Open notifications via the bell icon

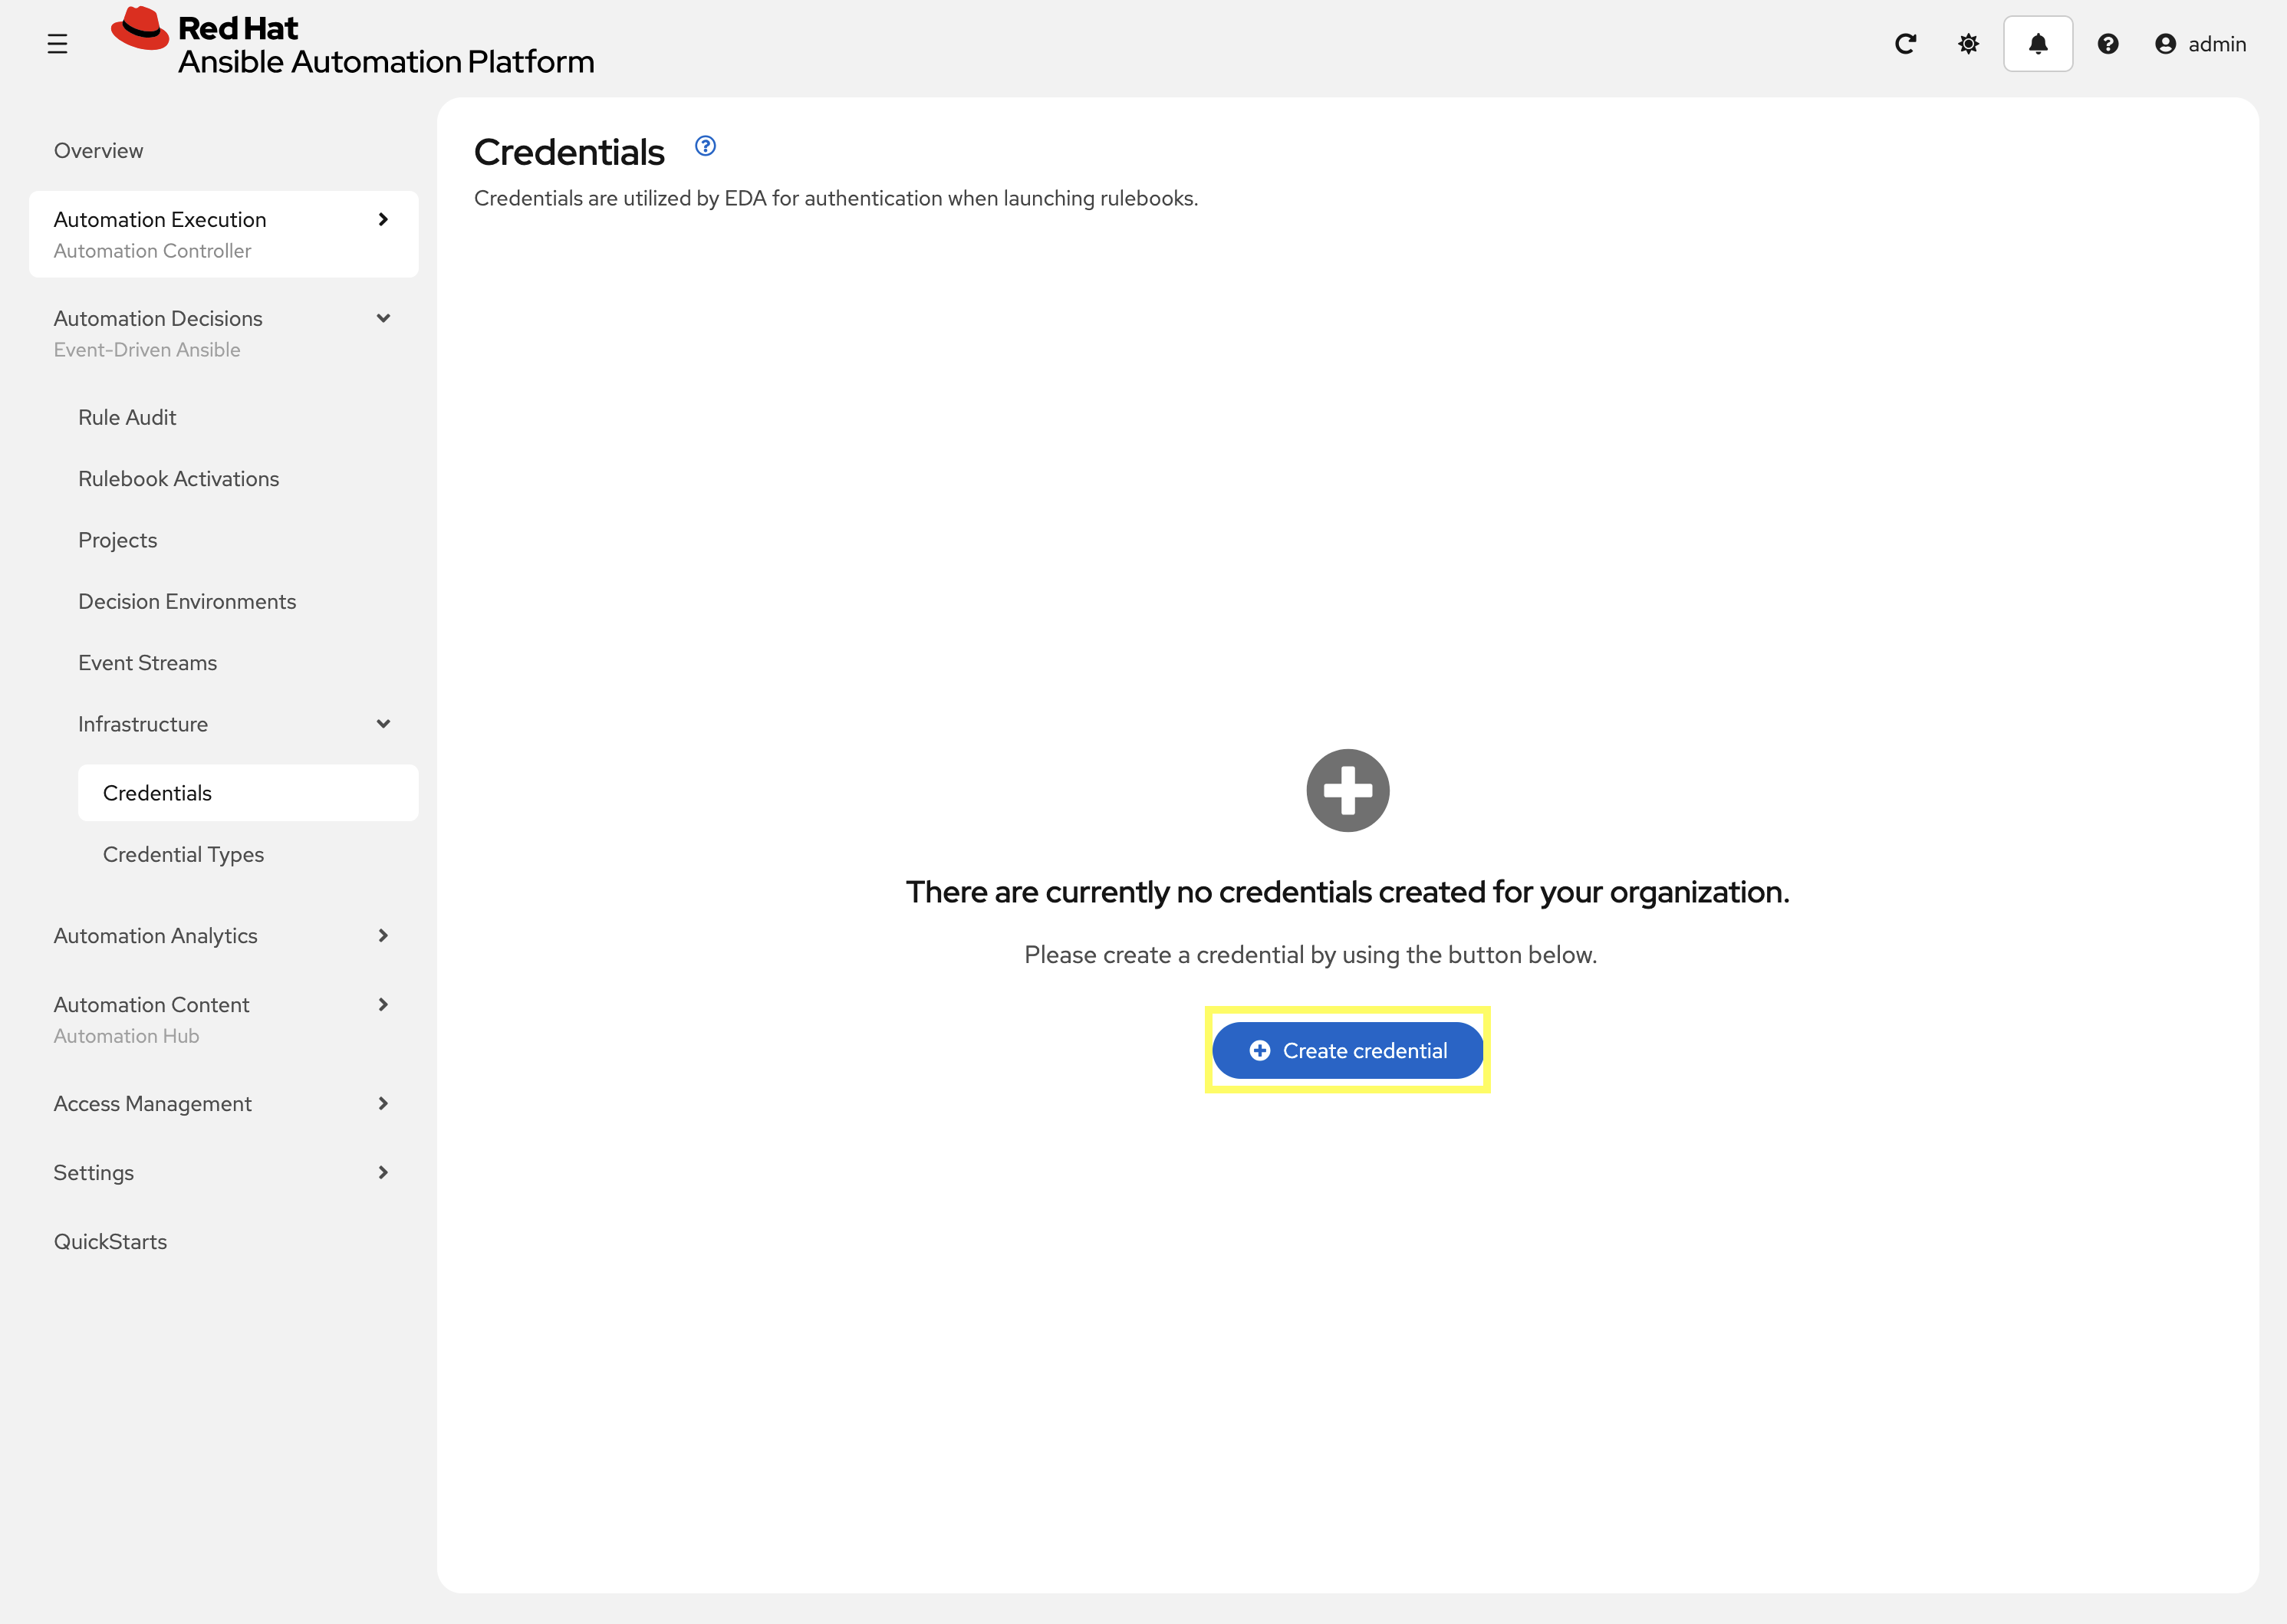(2037, 44)
